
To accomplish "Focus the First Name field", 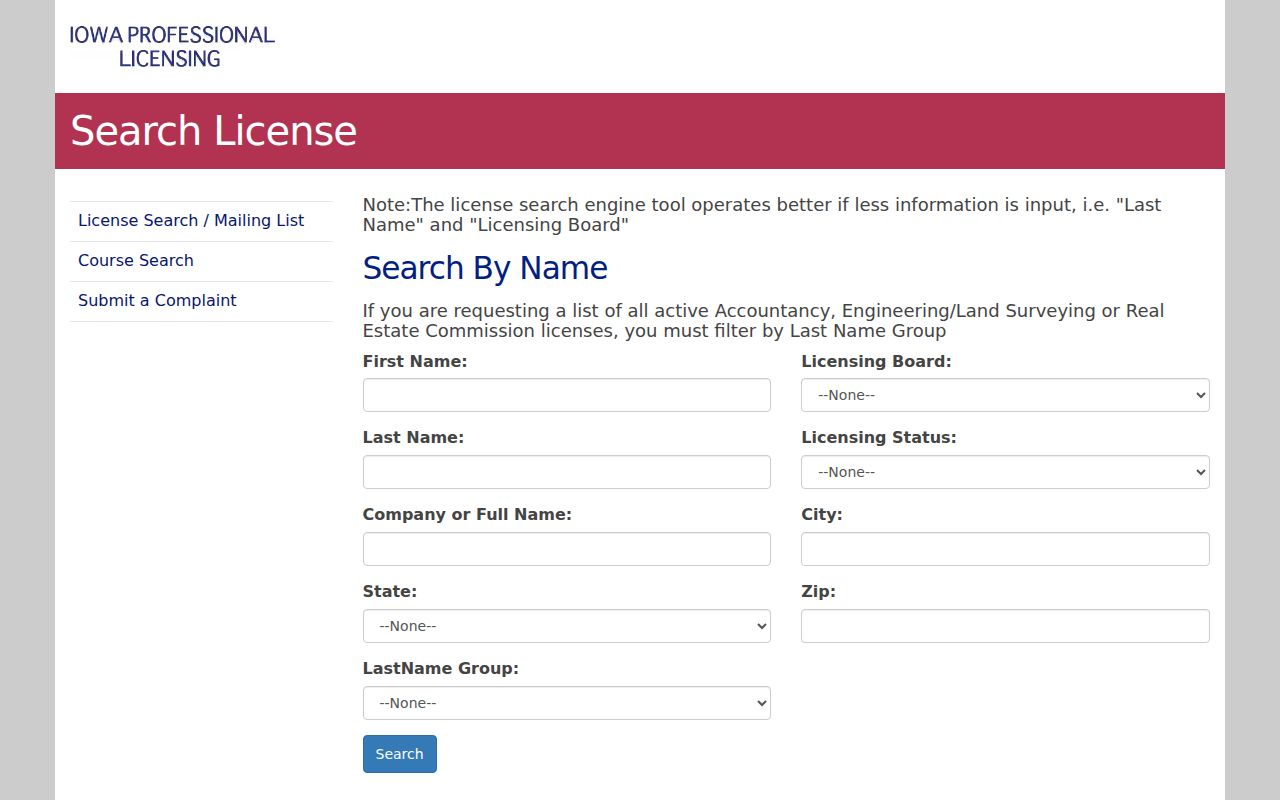I will click(x=567, y=395).
